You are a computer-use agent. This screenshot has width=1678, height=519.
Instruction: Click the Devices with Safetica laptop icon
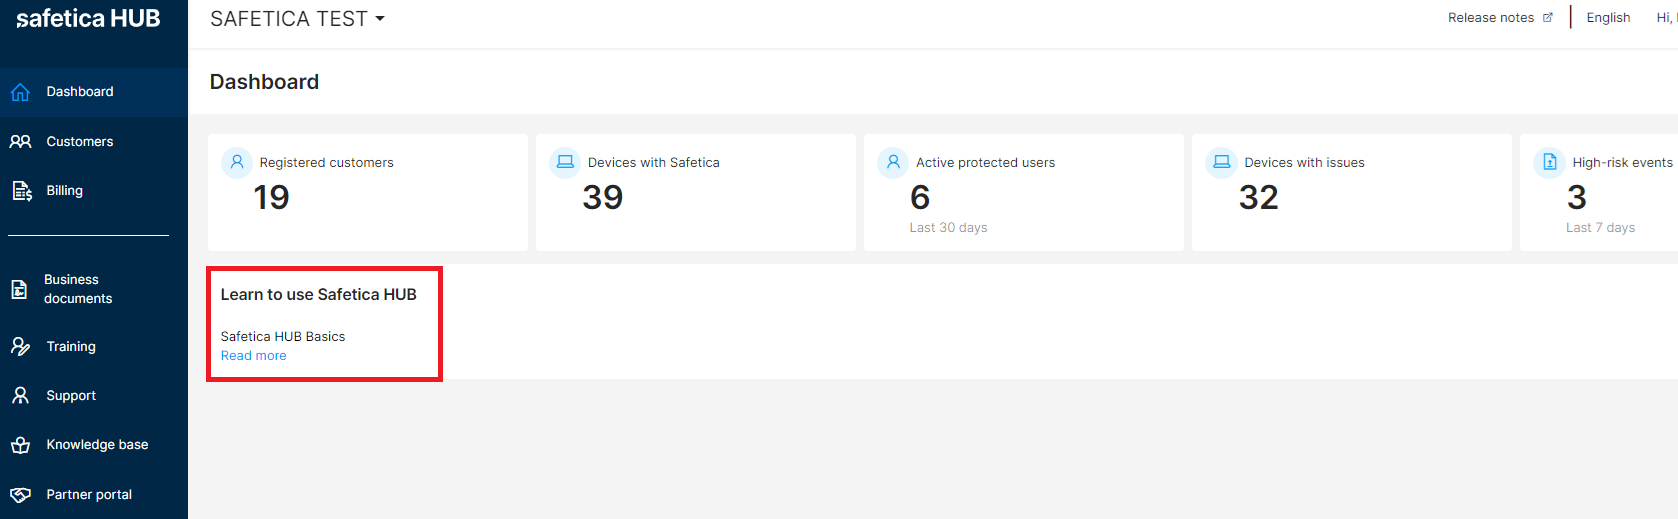pyautogui.click(x=565, y=162)
